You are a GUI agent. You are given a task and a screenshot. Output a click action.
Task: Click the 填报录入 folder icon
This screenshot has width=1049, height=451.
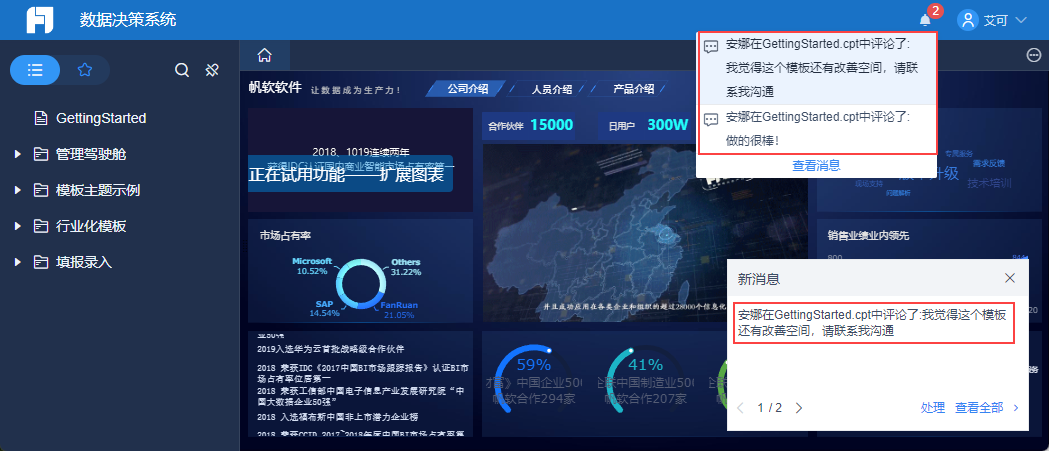click(x=41, y=262)
